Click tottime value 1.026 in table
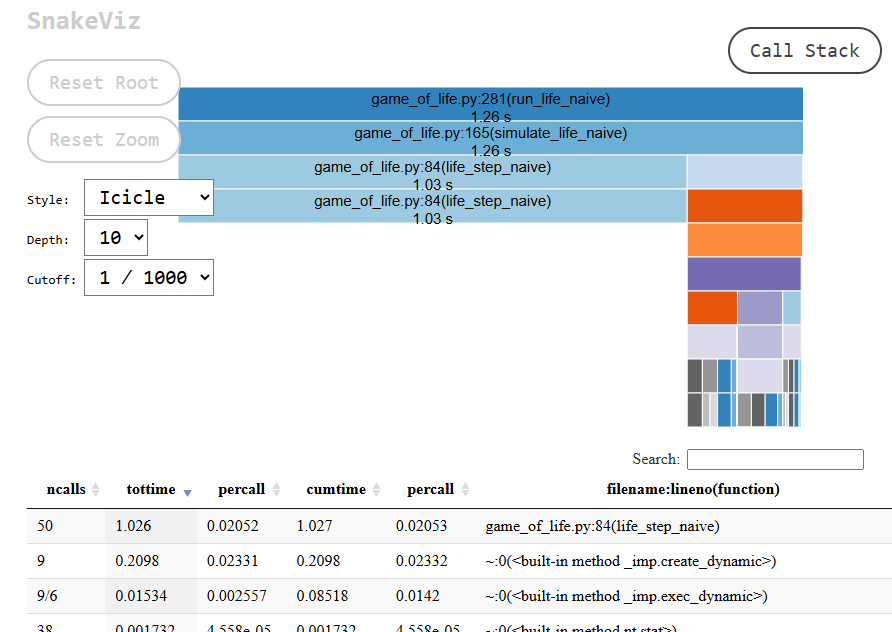This screenshot has height=632, width=892. (133, 526)
